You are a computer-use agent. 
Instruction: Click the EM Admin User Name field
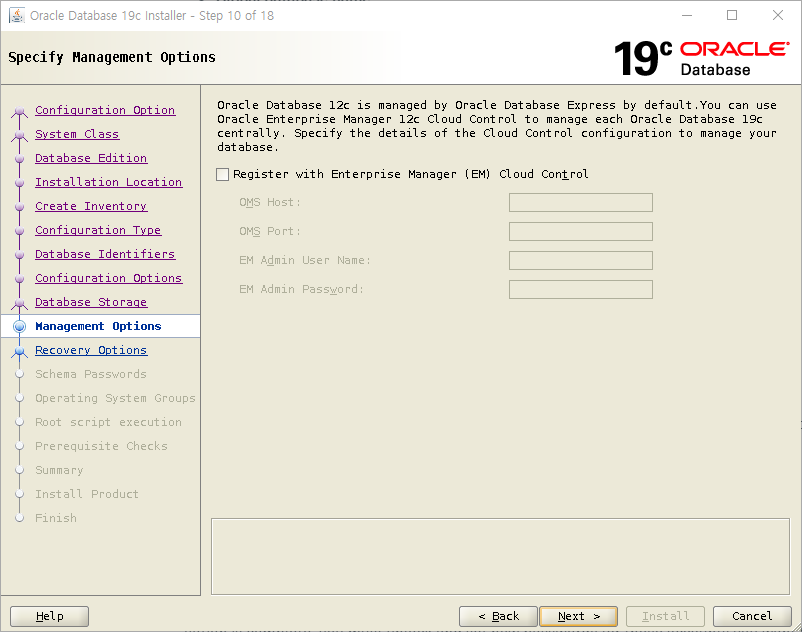(x=581, y=260)
